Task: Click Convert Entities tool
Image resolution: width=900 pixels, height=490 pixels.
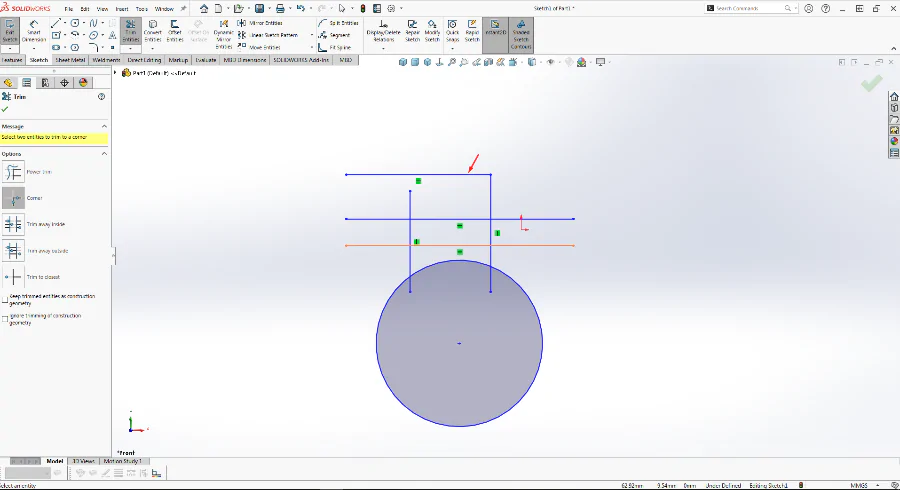Action: pos(153,31)
